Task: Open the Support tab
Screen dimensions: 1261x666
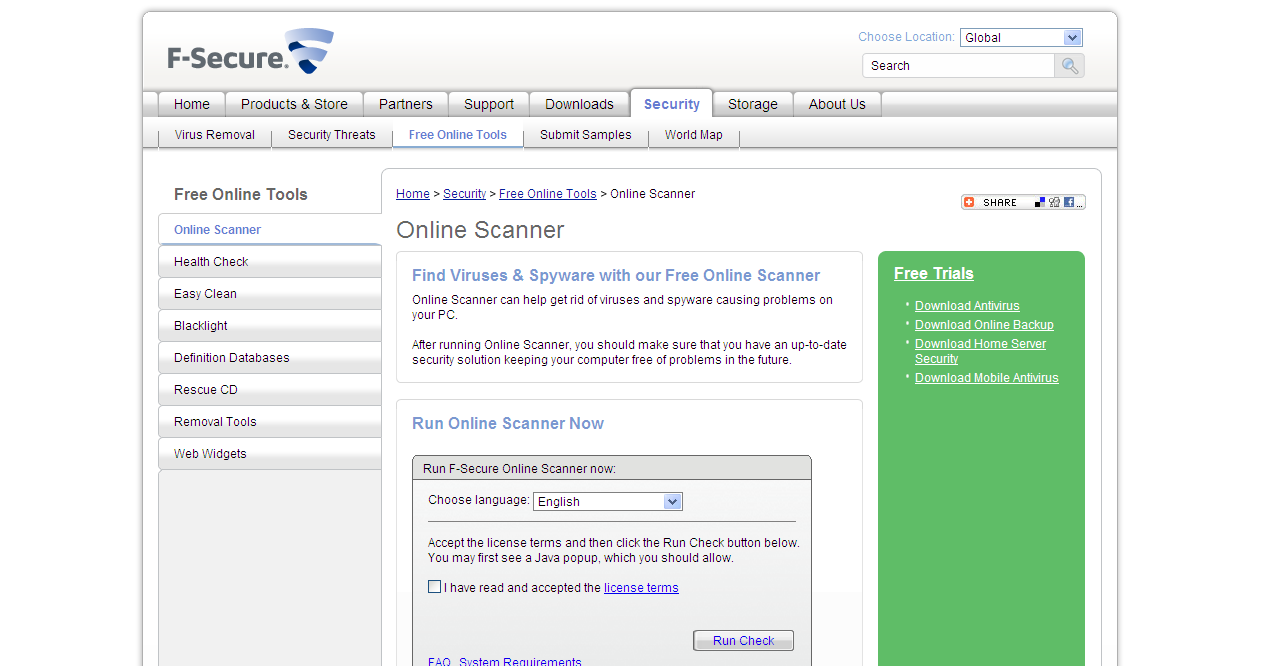Action: (x=489, y=104)
